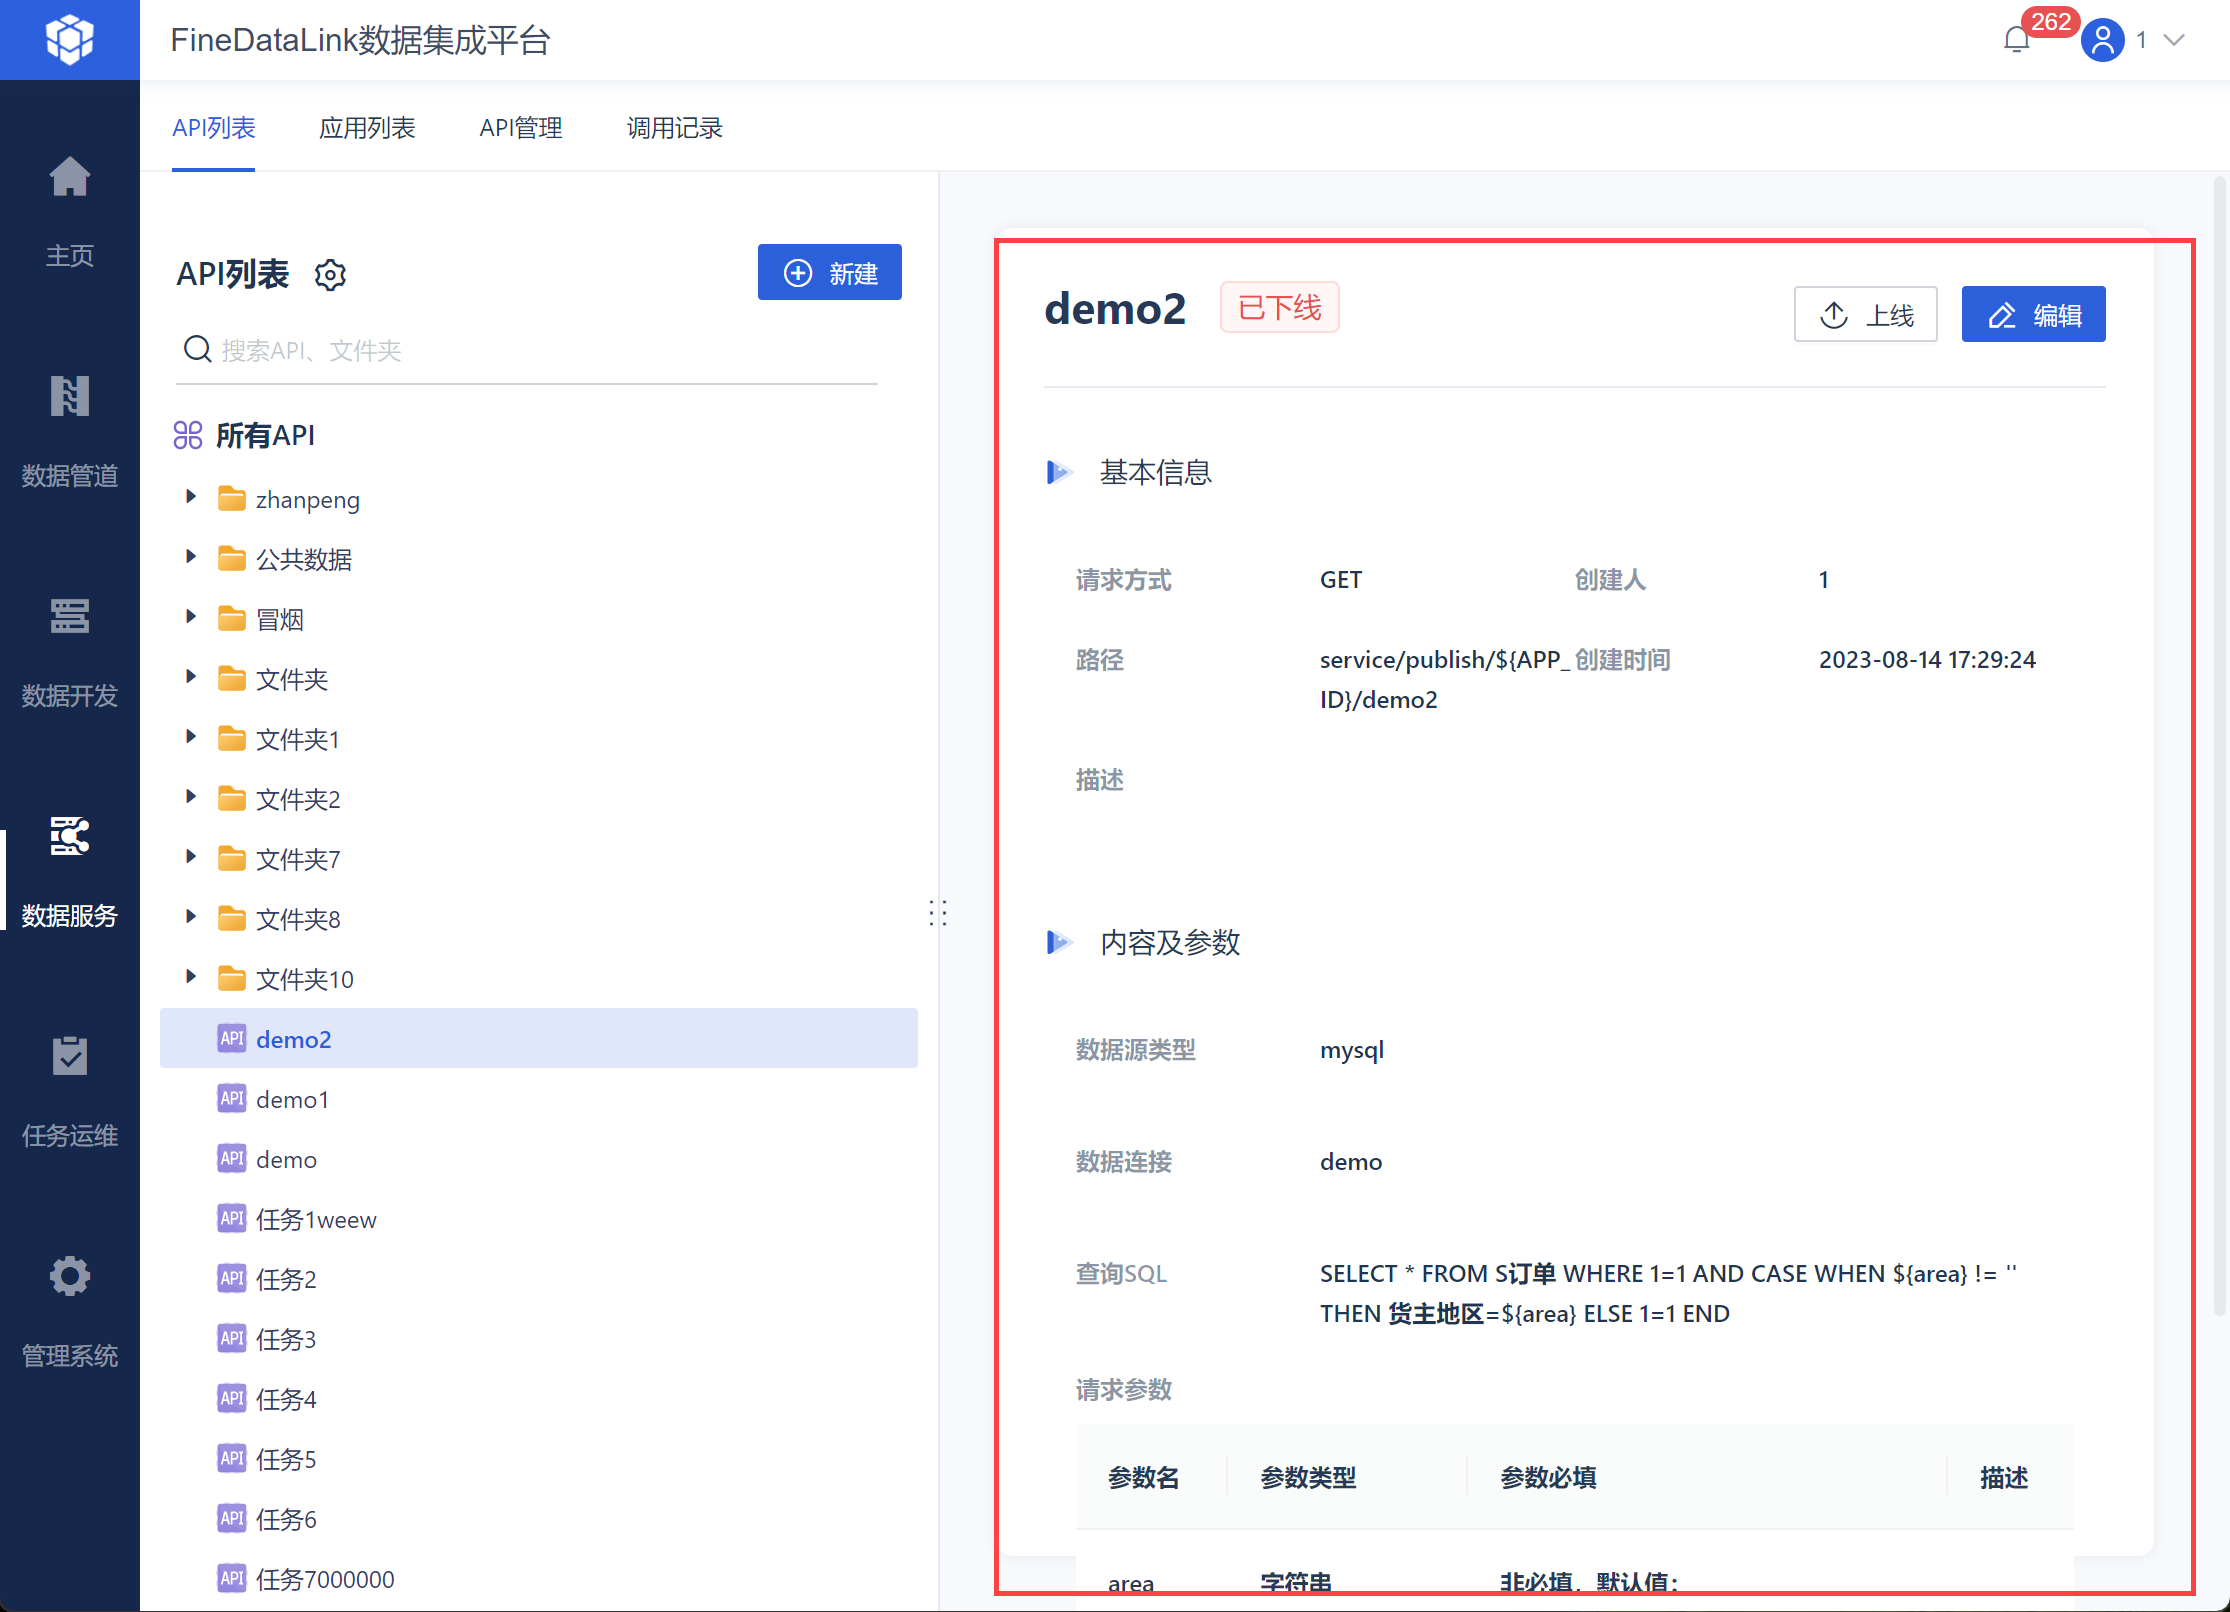Click the 已下线 status tag
Screen dimensions: 2230x1612
pos(1279,307)
